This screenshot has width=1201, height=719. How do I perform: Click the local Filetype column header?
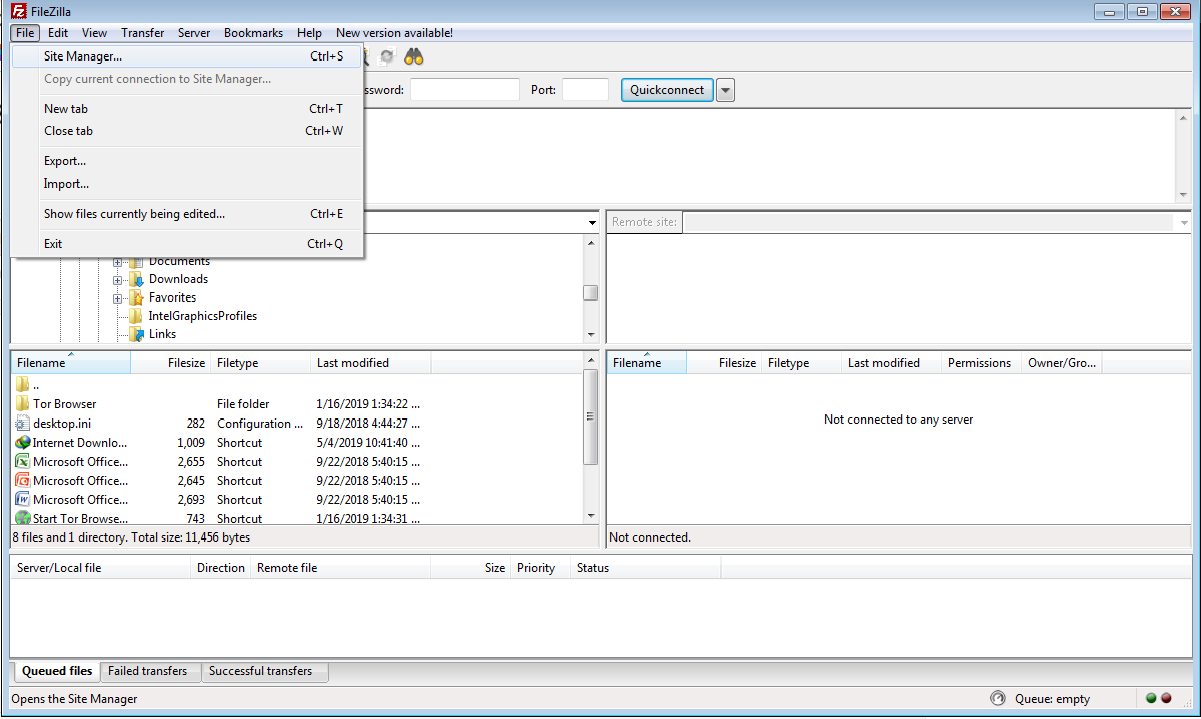click(261, 363)
